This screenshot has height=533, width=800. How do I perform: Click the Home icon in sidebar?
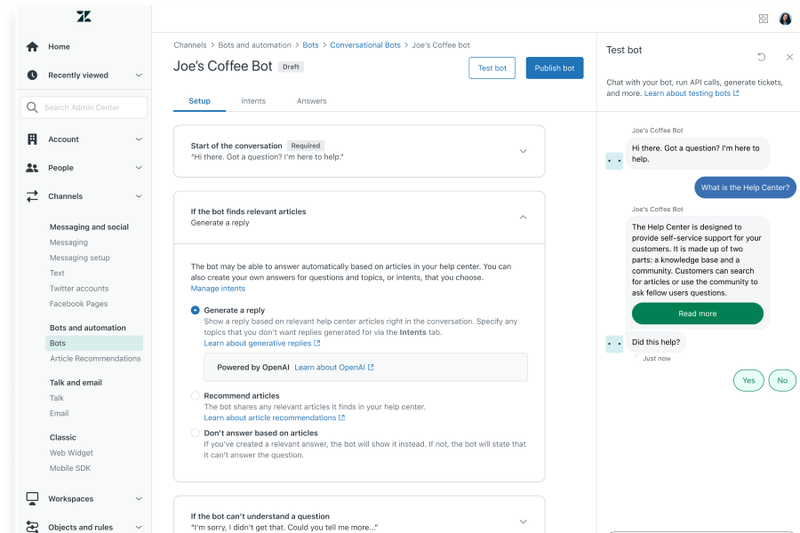click(32, 46)
